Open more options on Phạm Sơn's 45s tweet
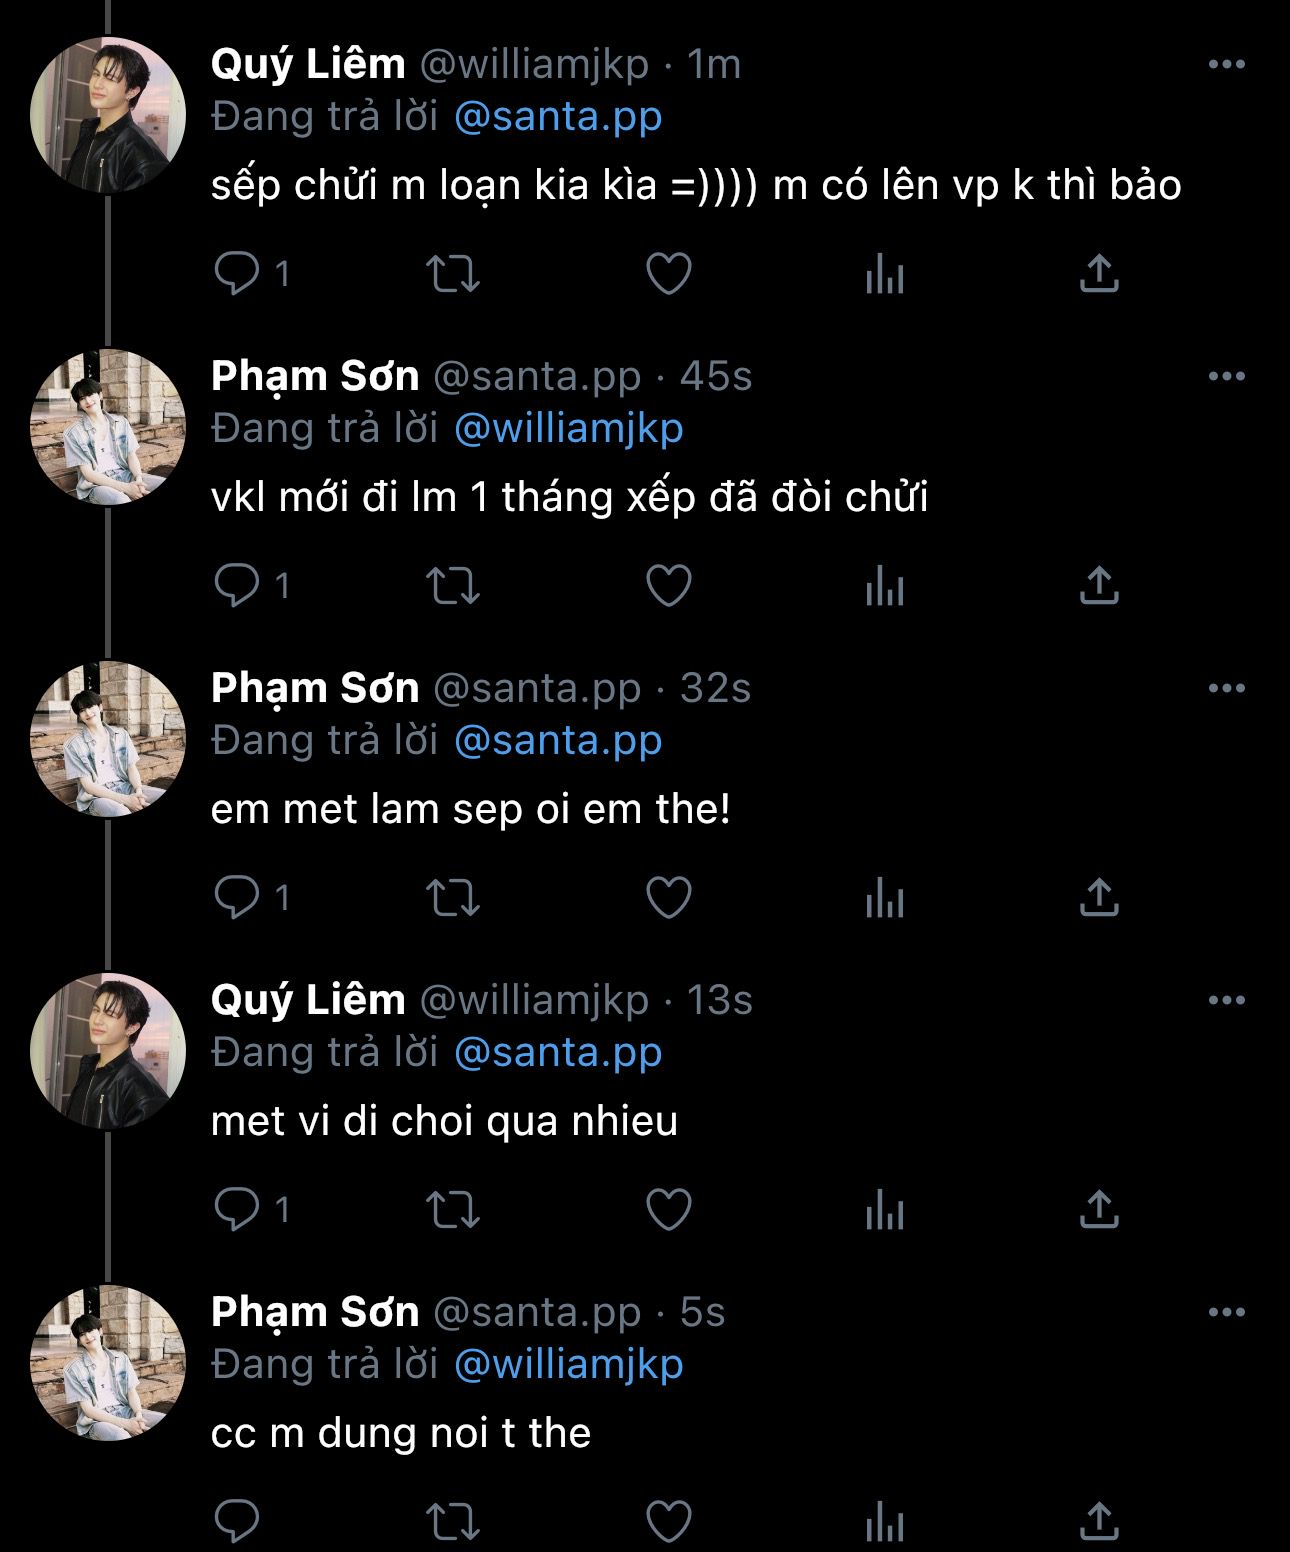Image resolution: width=1290 pixels, height=1552 pixels. coord(1226,377)
